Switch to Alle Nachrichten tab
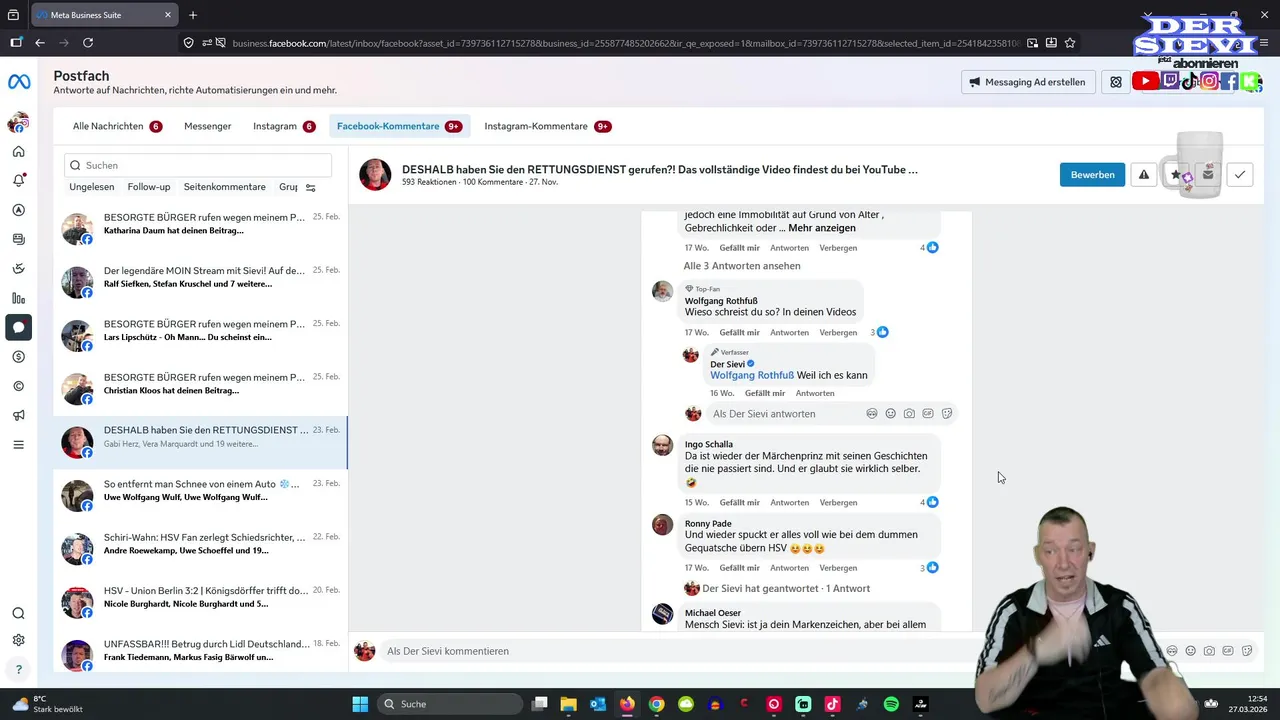The width and height of the screenshot is (1280, 720). (117, 126)
